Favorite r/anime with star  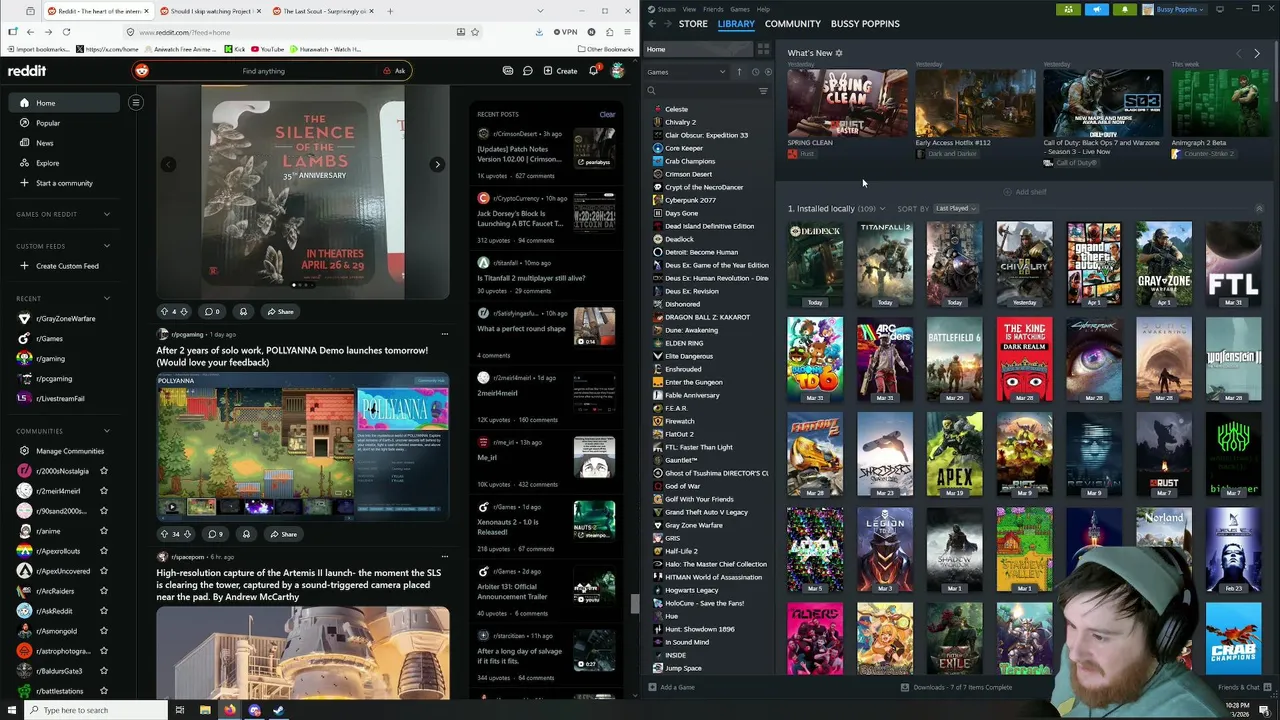(x=103, y=531)
